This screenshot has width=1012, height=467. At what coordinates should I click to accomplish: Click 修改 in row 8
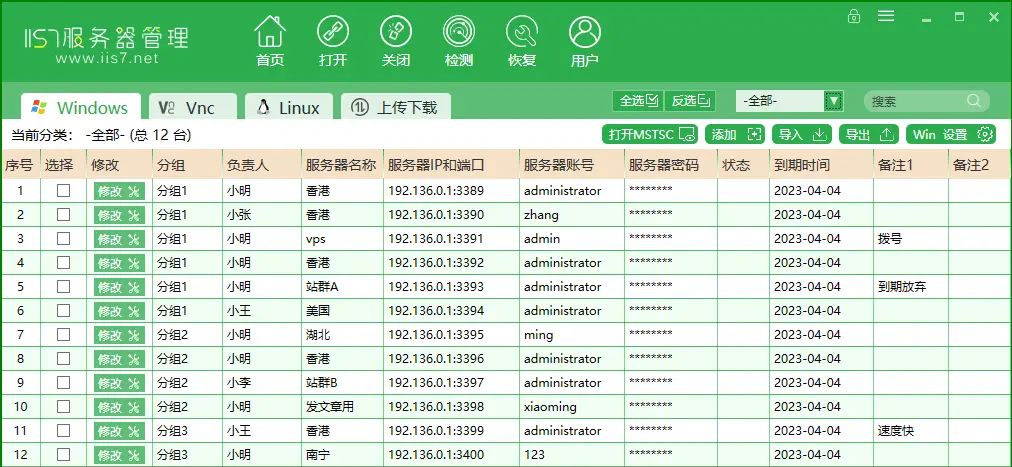click(119, 359)
